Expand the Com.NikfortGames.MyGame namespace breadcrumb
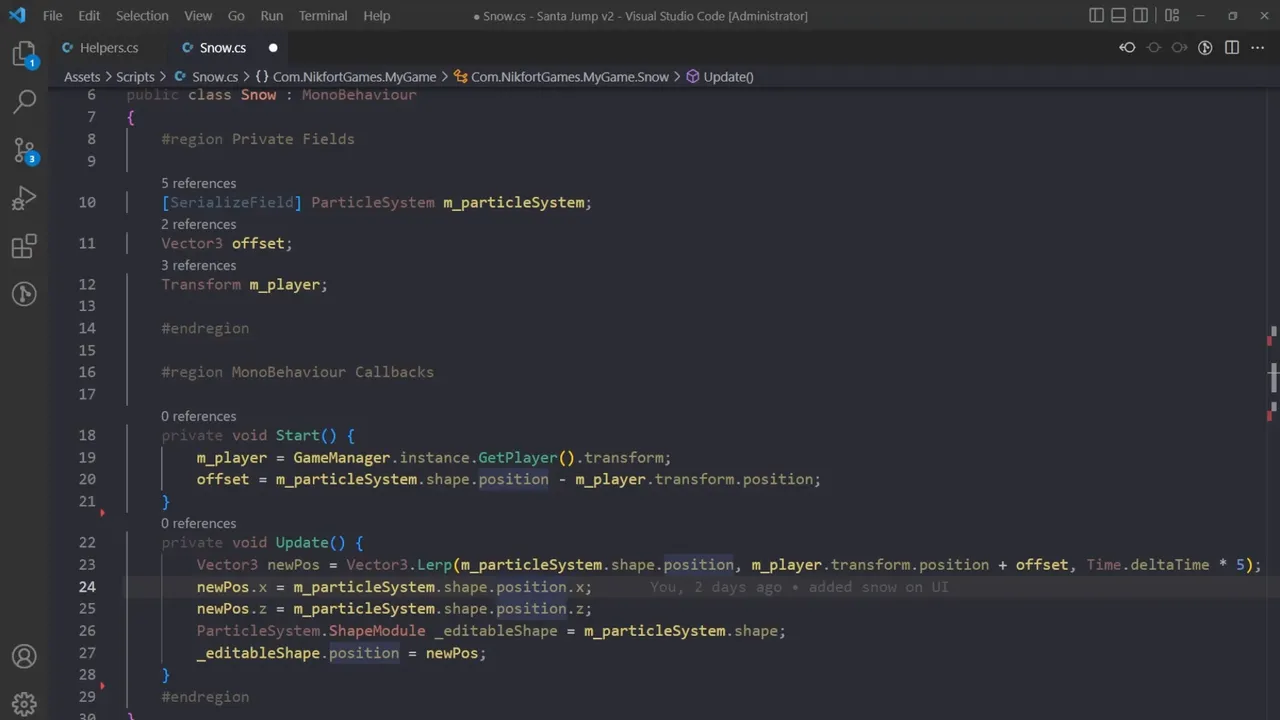1280x720 pixels. click(x=346, y=76)
